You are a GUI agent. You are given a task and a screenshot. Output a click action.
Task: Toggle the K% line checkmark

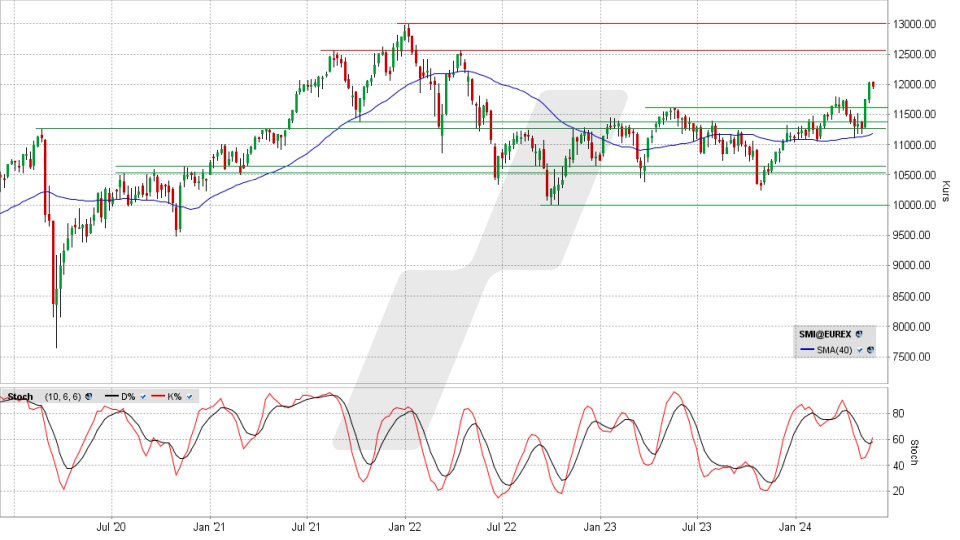[189, 397]
